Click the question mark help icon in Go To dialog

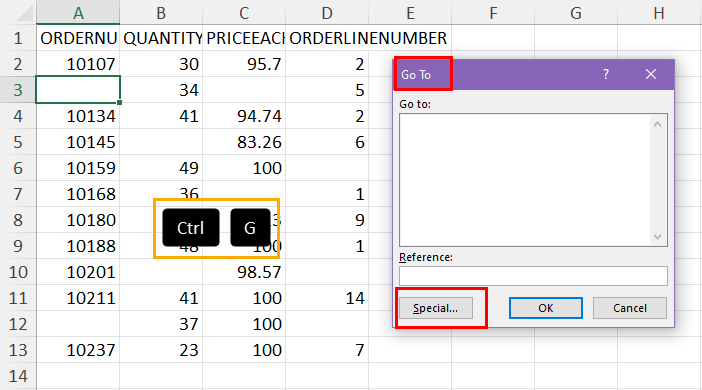606,74
